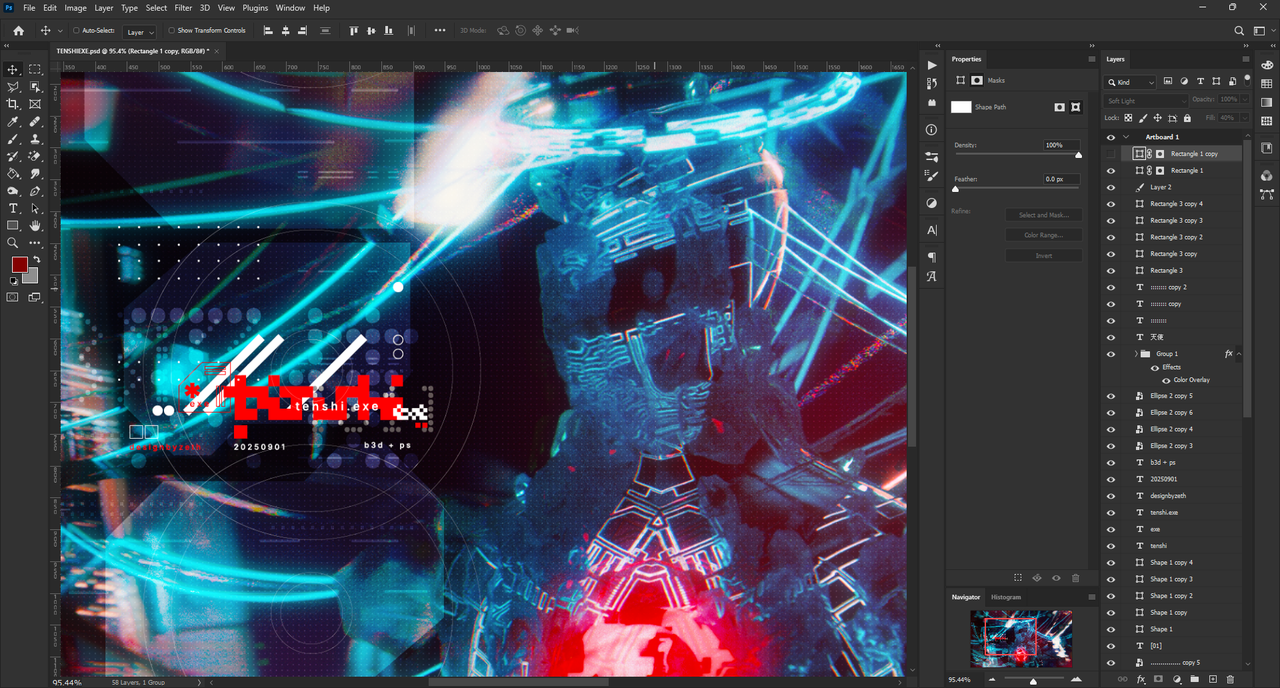This screenshot has width=1280, height=688.
Task: Select the Hand tool
Action: tap(35, 225)
